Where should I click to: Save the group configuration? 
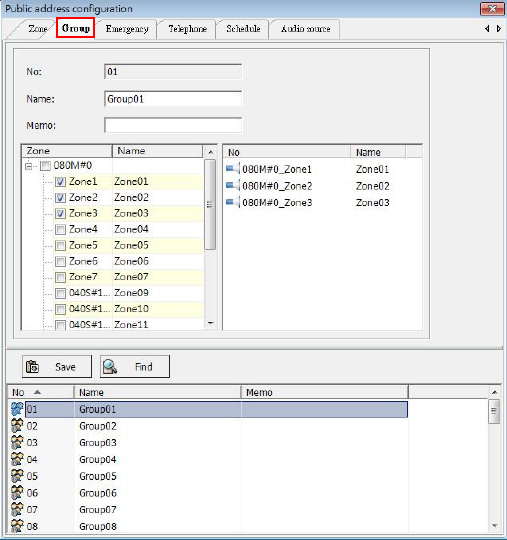coord(57,367)
